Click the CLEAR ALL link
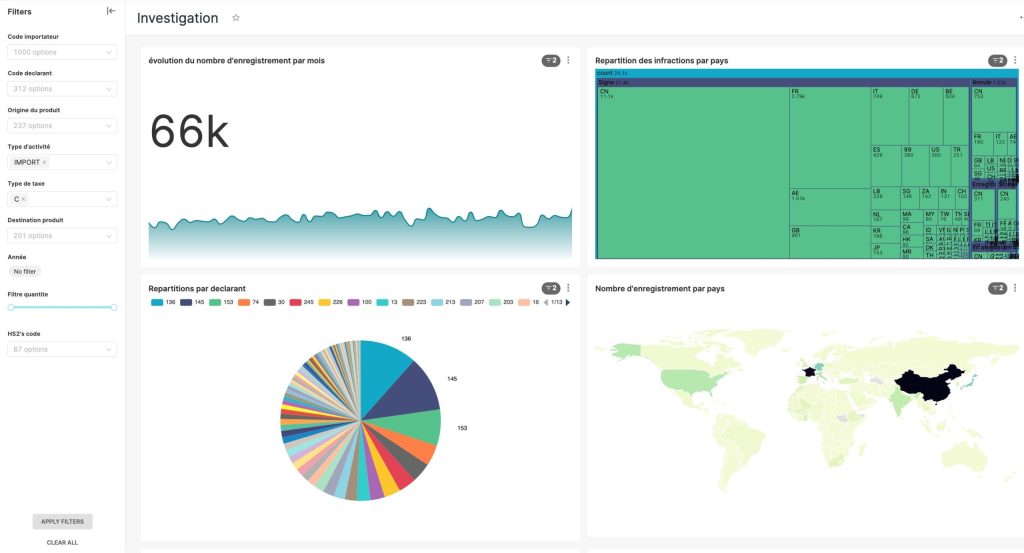 coord(62,543)
